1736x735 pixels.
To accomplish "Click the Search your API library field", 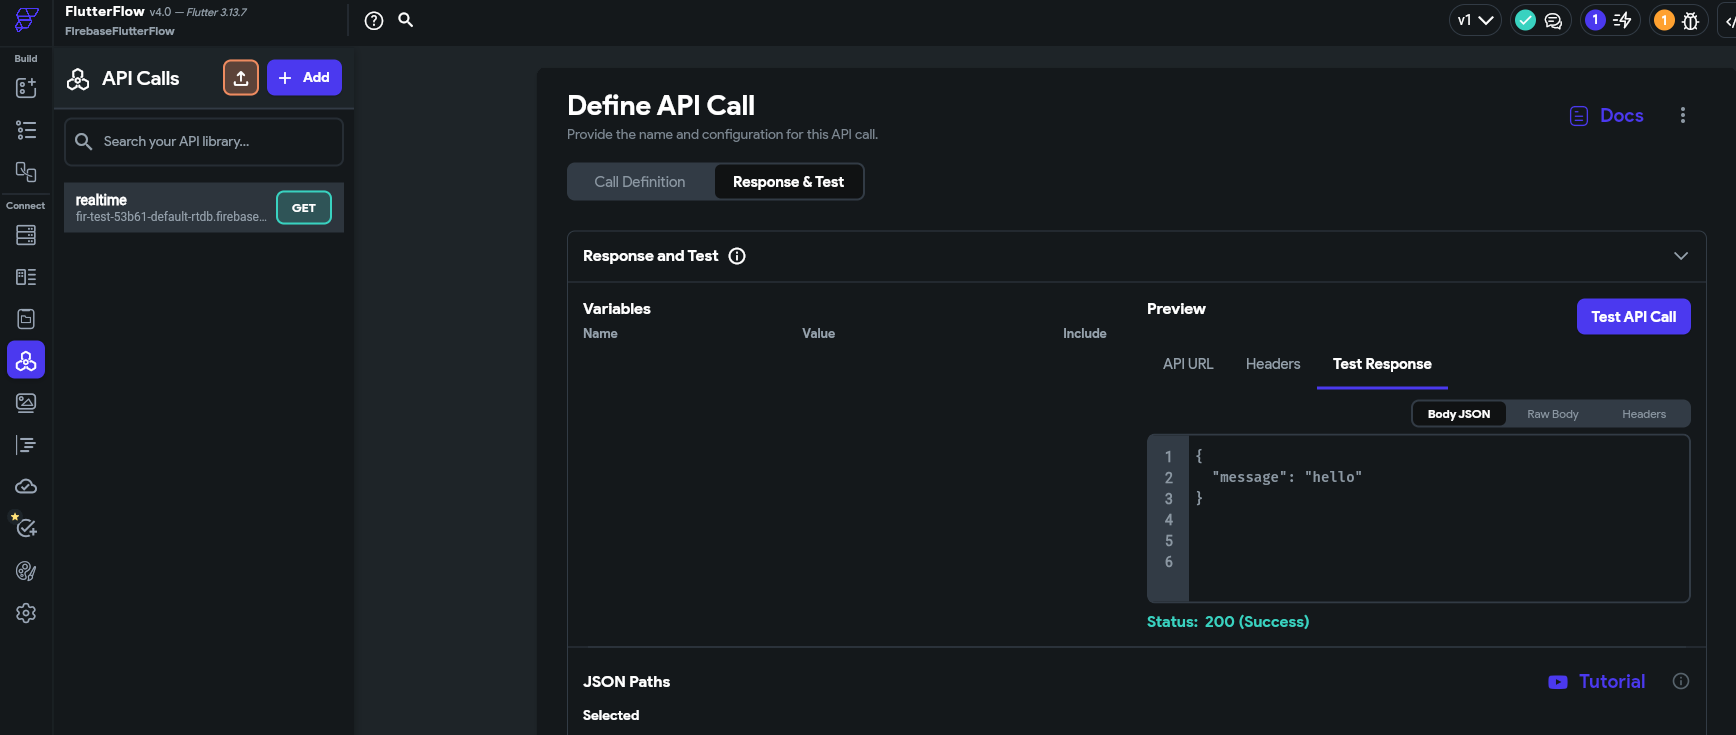I will point(204,142).
